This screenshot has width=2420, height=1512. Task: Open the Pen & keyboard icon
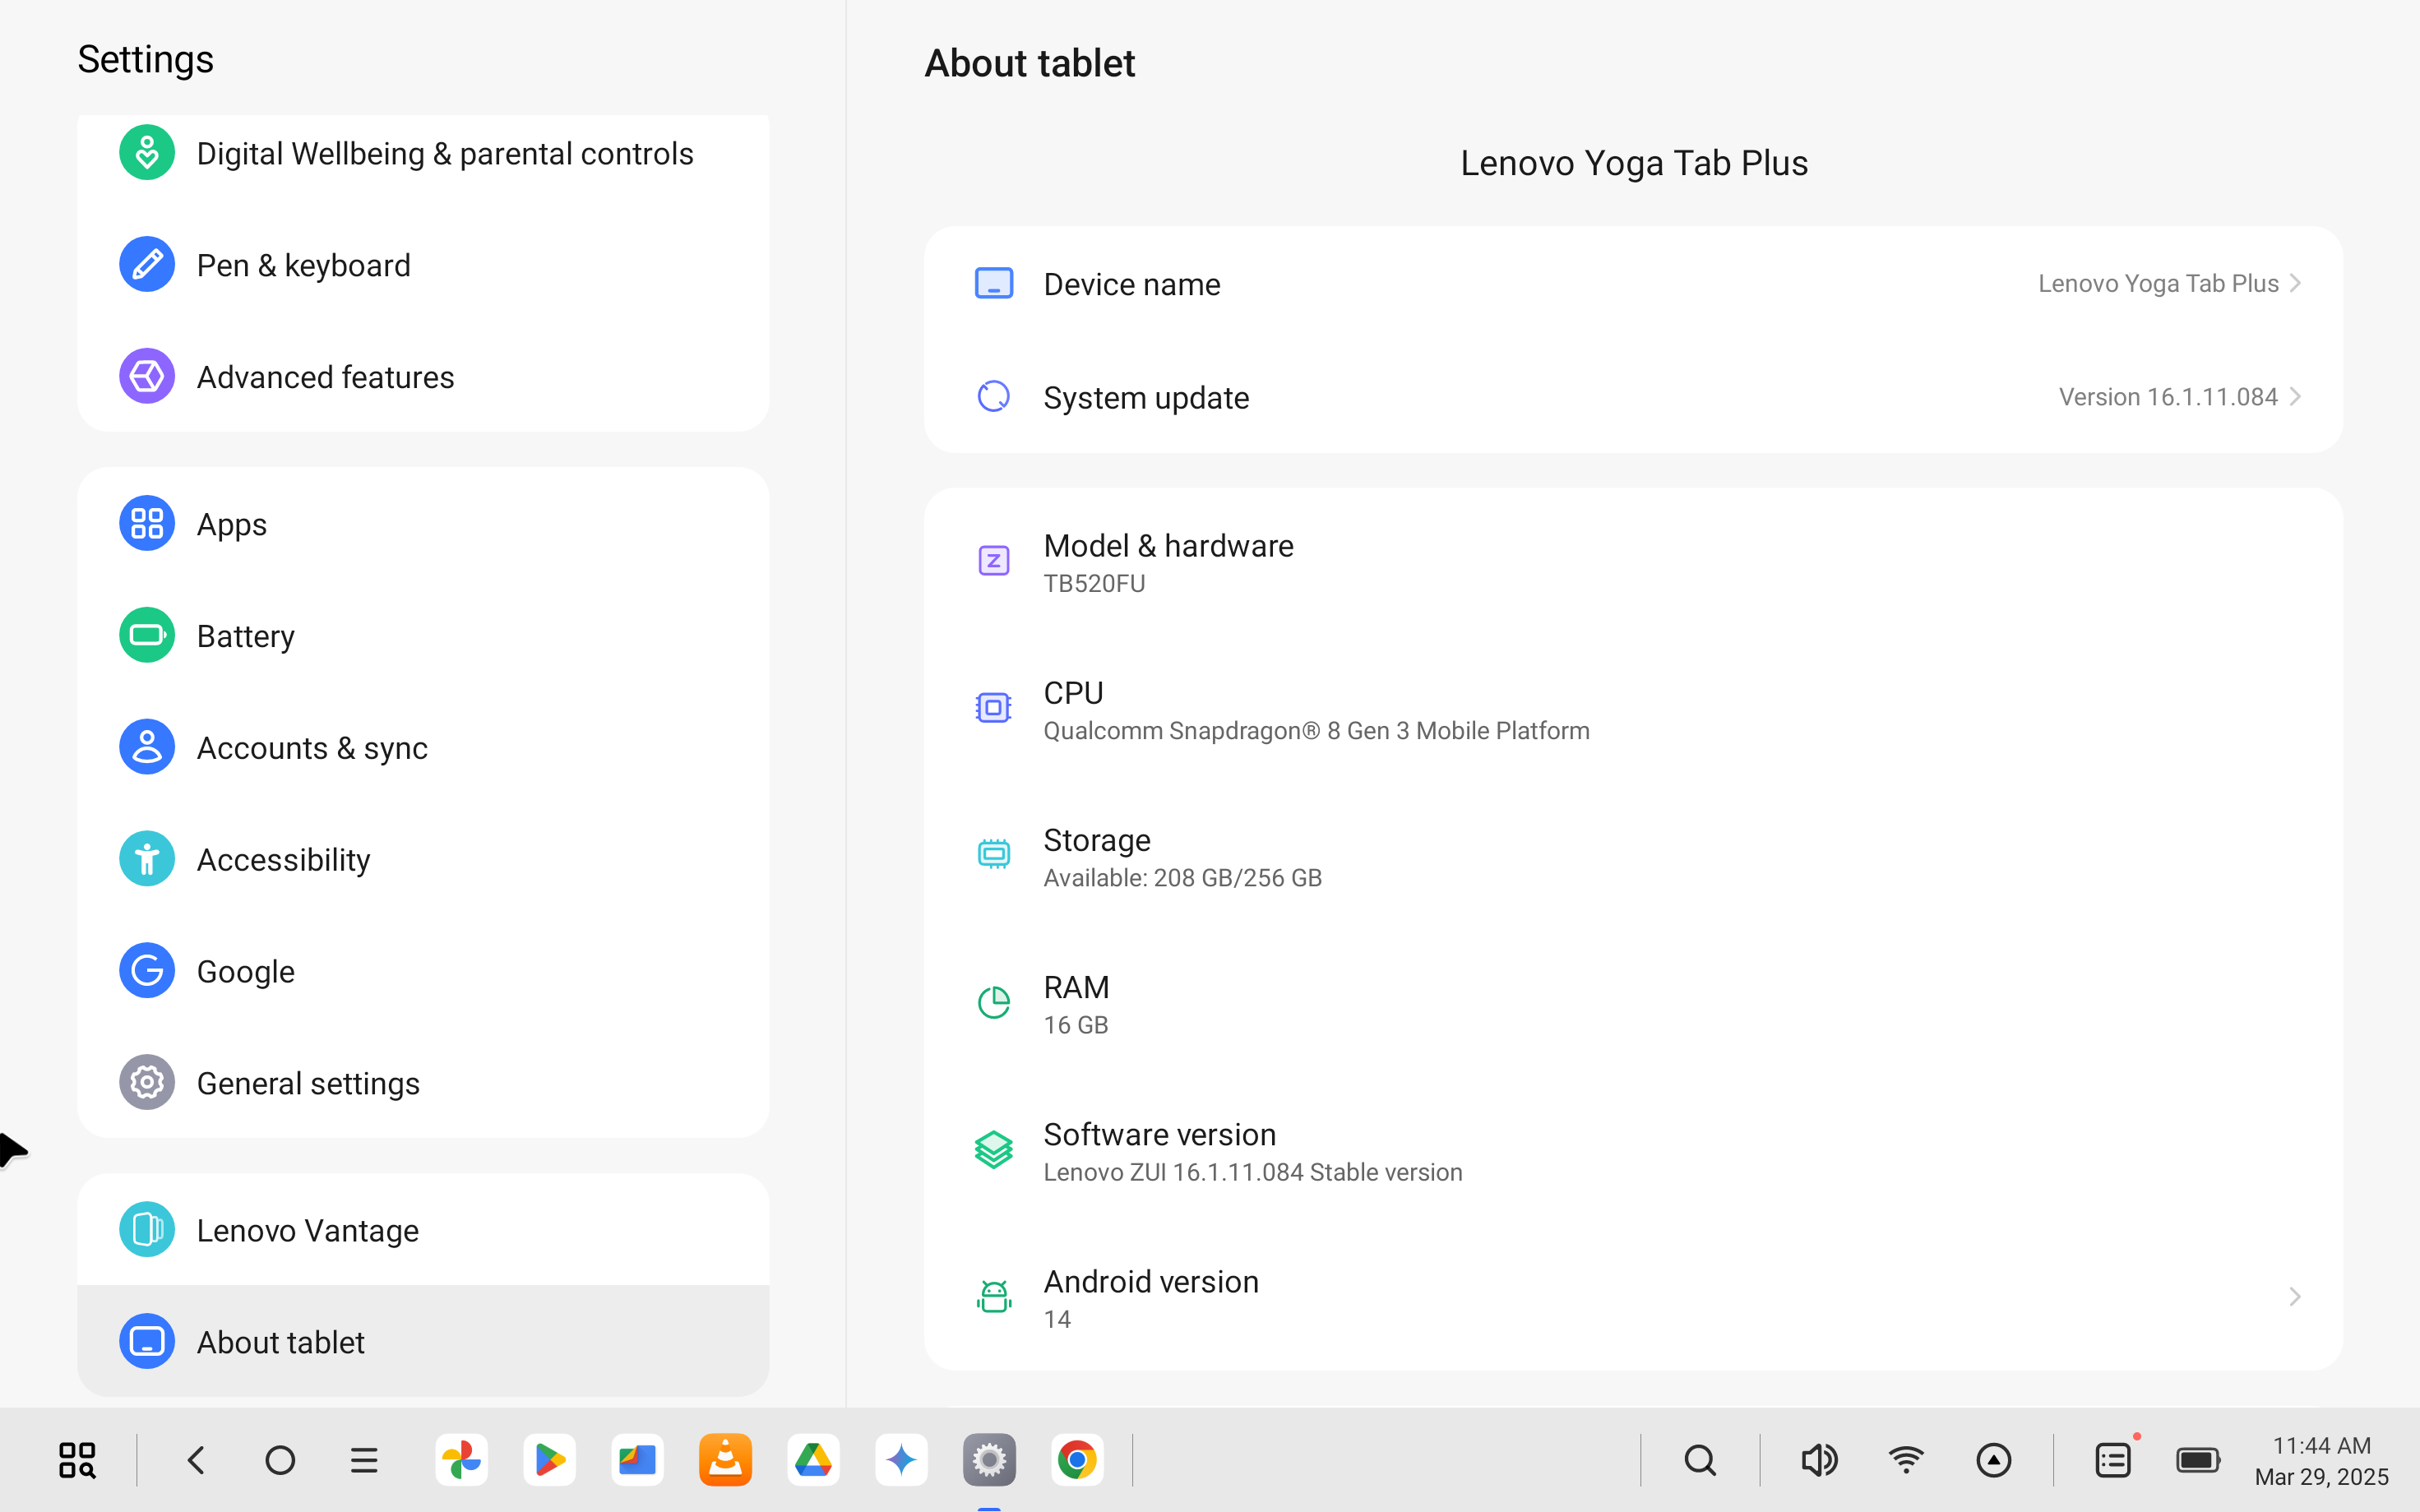pyautogui.click(x=147, y=265)
